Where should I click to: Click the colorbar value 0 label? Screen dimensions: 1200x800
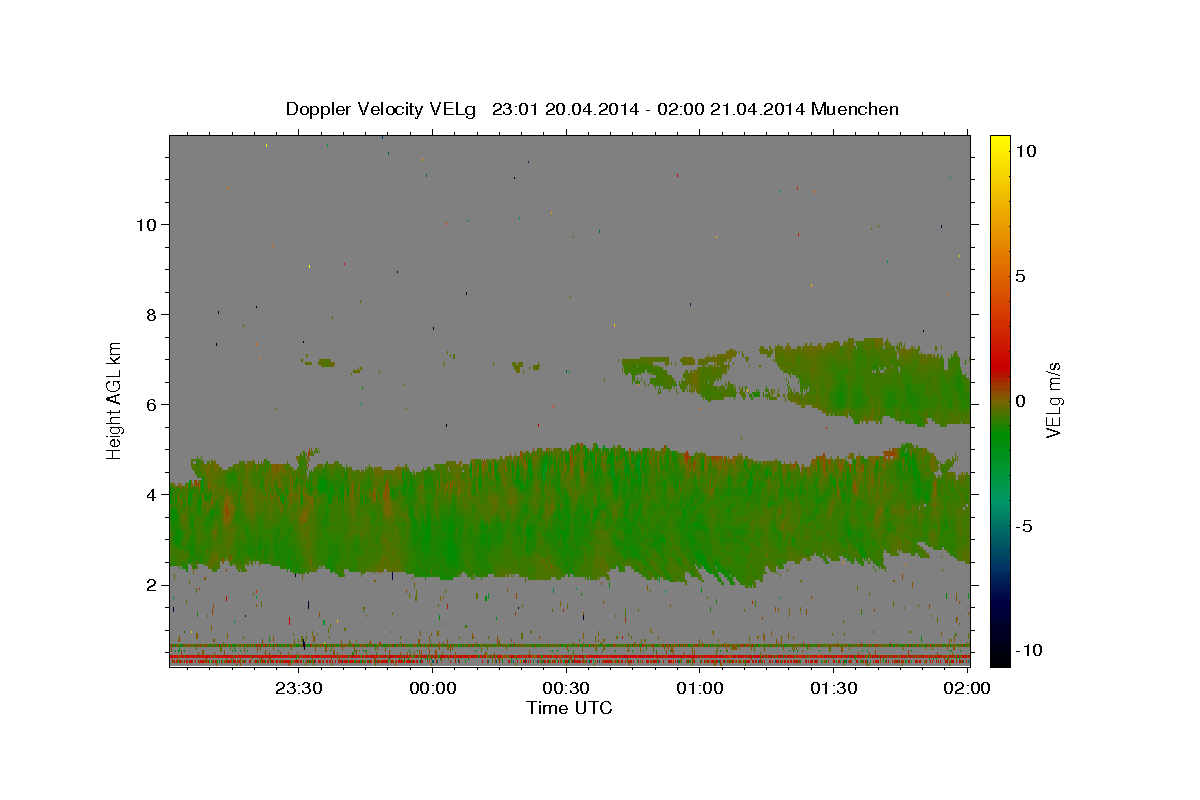click(x=1020, y=401)
